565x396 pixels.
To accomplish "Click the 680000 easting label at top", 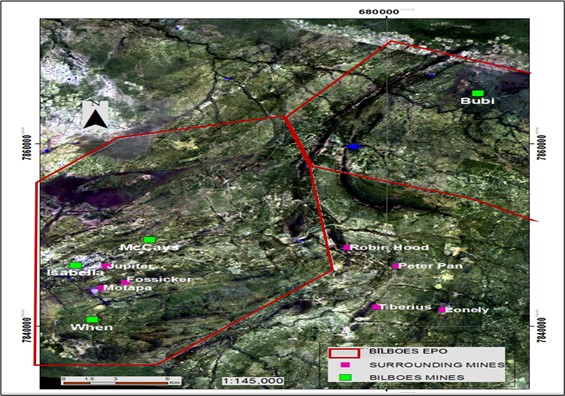I will (378, 12).
